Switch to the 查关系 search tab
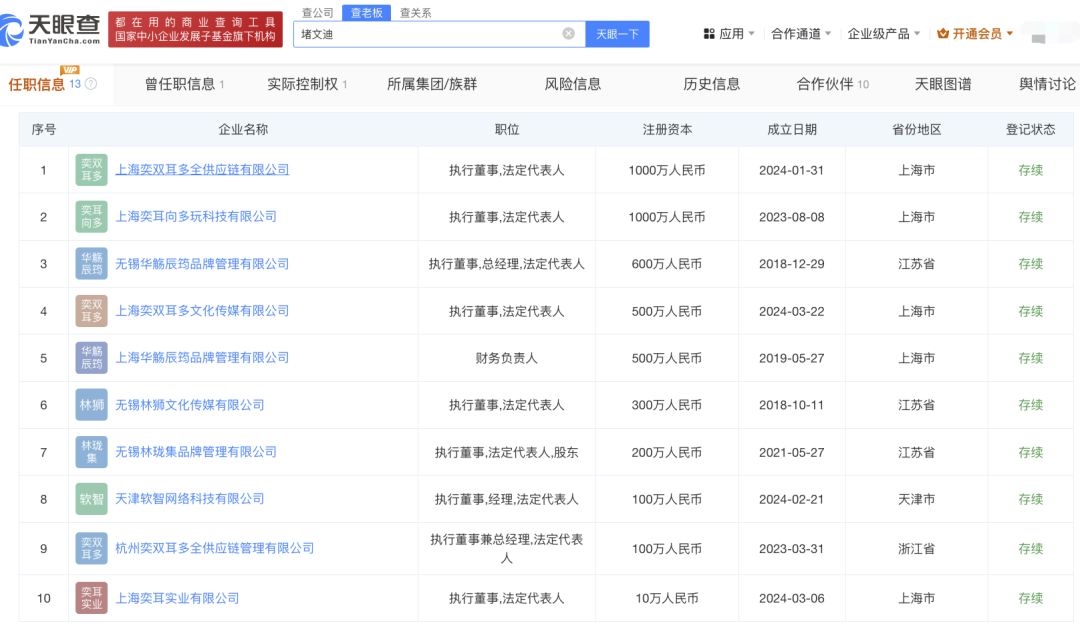This screenshot has height=634, width=1080. [415, 13]
